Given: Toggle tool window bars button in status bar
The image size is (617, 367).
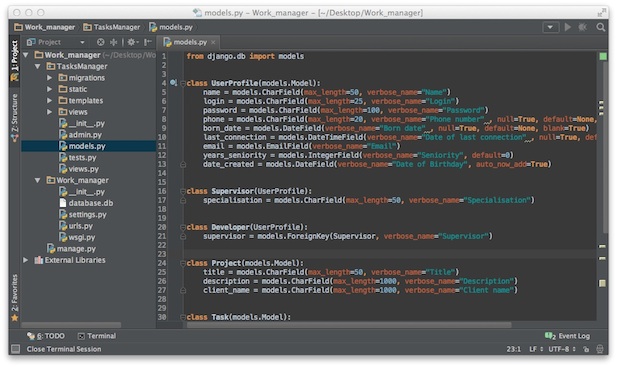Looking at the screenshot, I should point(15,349).
